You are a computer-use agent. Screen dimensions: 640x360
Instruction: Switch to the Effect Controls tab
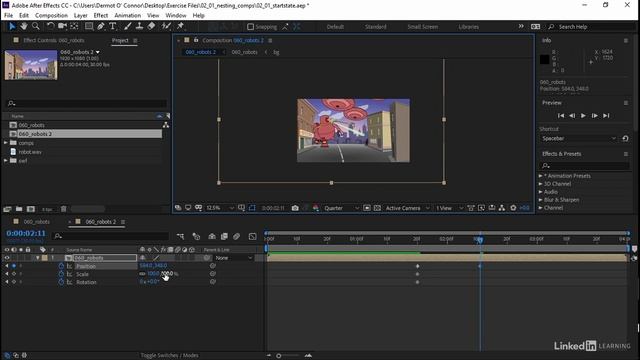coord(53,40)
